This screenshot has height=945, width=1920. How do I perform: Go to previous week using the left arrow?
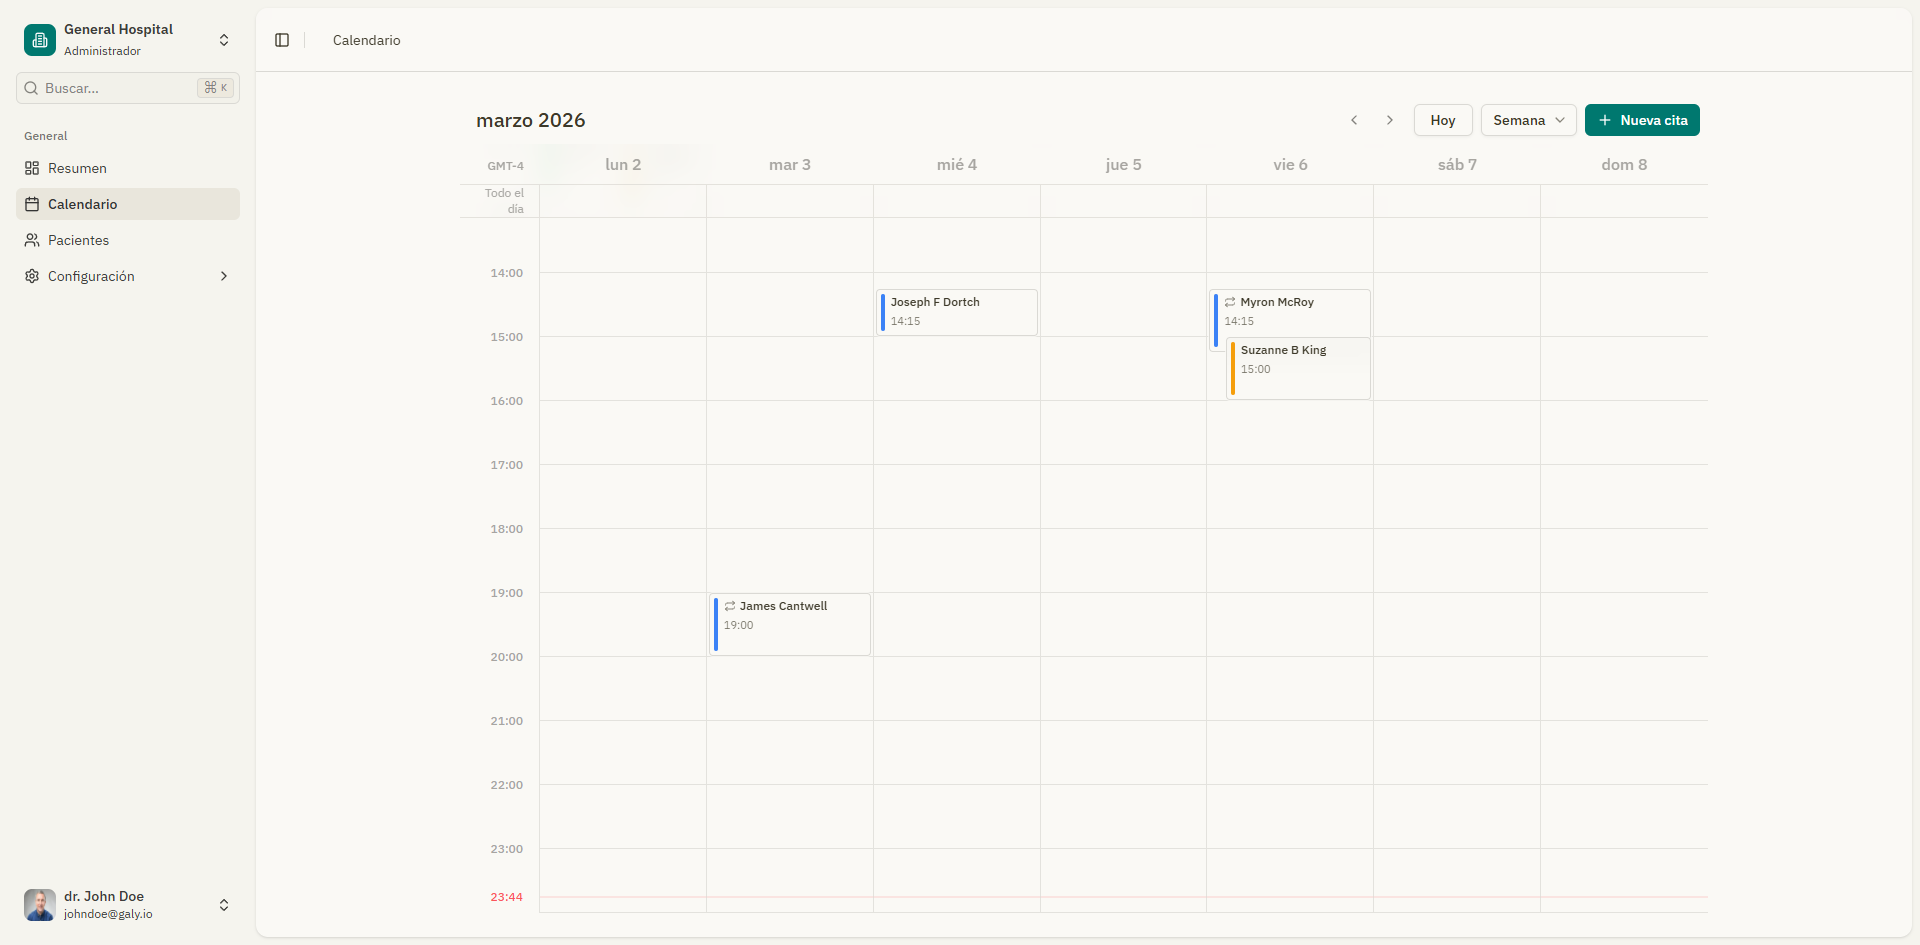tap(1354, 120)
